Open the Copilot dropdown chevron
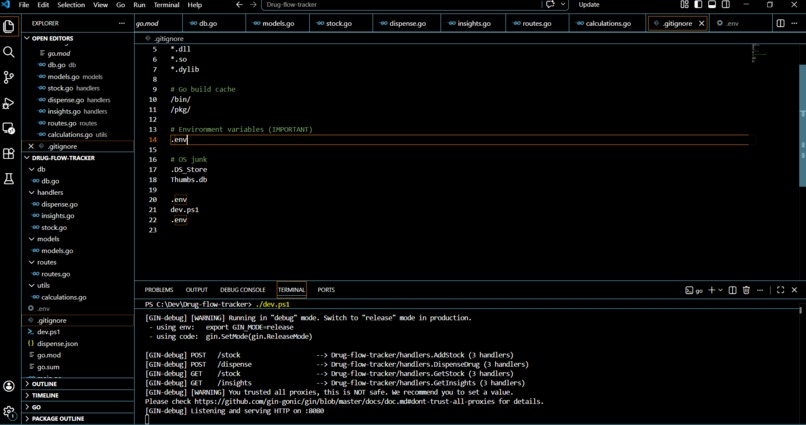 [563, 5]
